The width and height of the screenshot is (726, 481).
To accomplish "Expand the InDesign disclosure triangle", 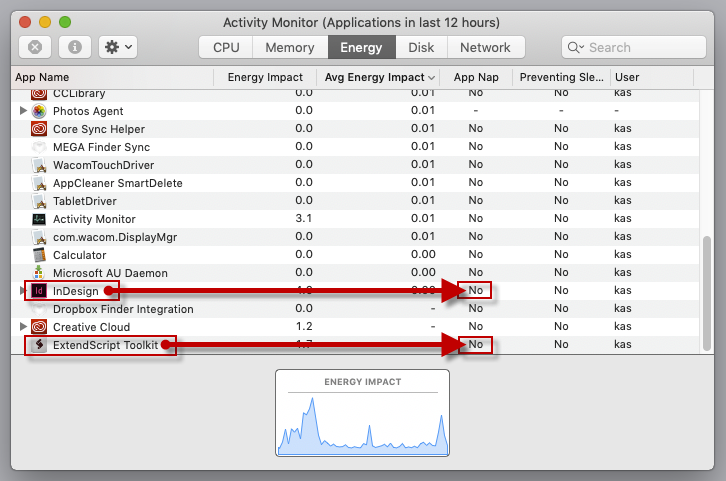I will click(x=22, y=291).
